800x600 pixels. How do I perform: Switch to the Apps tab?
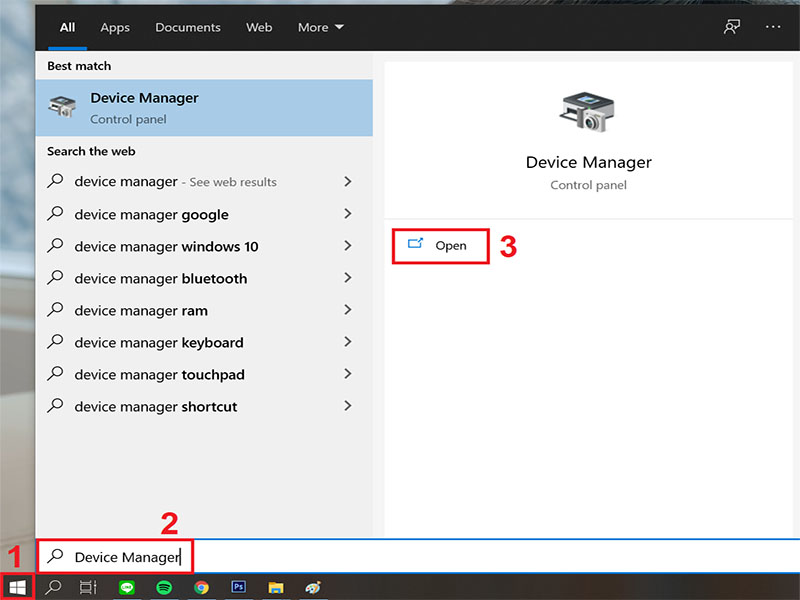click(115, 27)
